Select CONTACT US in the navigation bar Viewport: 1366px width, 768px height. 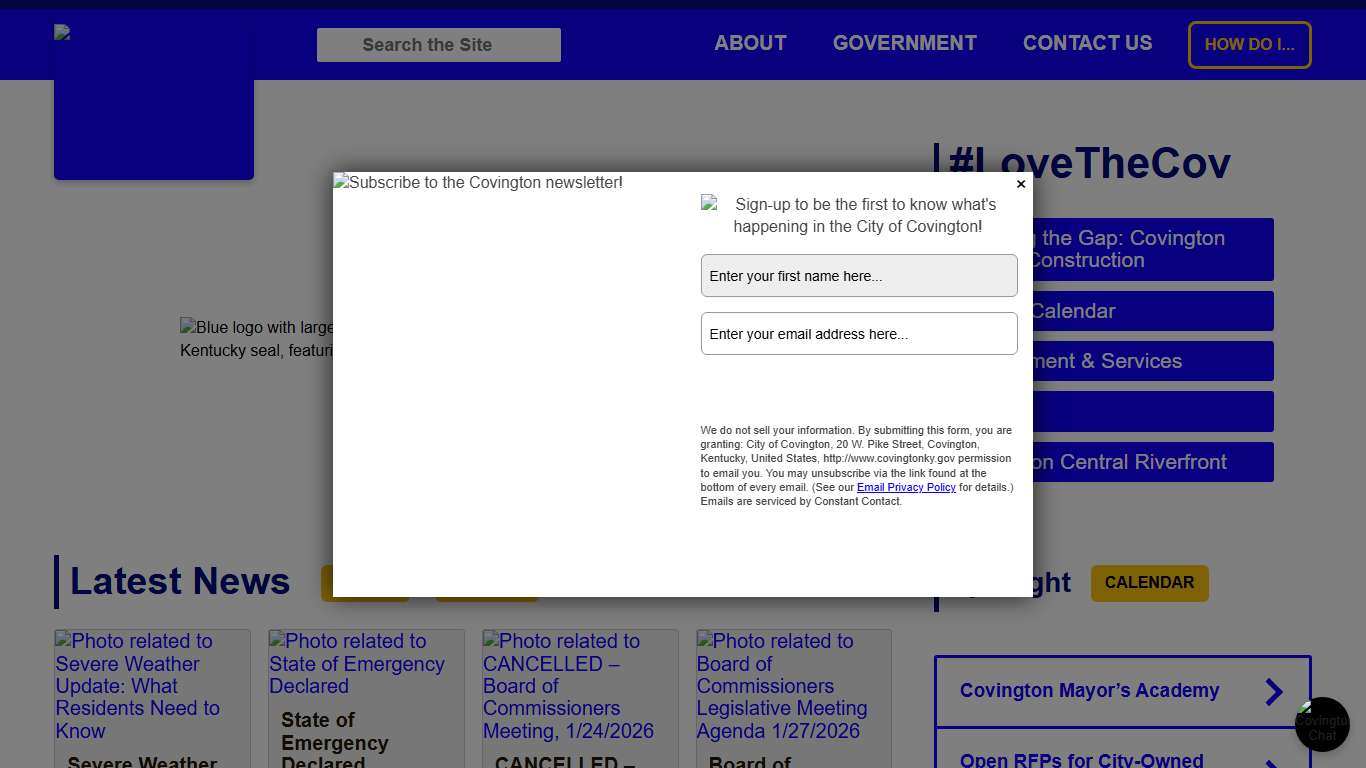point(1087,43)
